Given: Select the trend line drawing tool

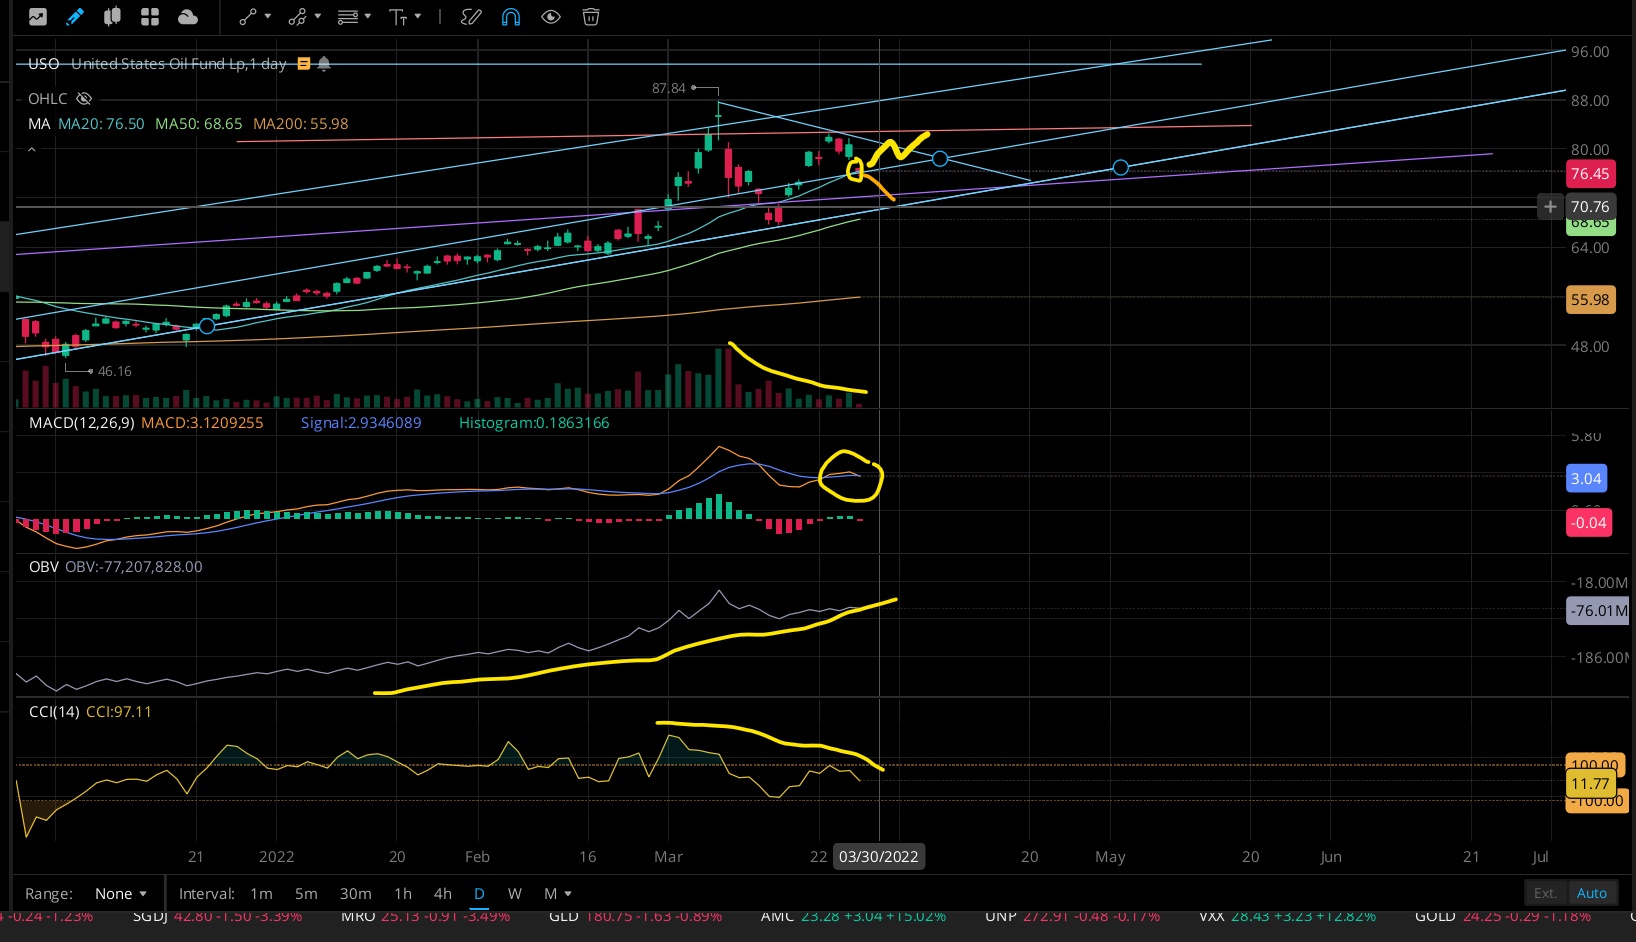Looking at the screenshot, I should (x=248, y=17).
